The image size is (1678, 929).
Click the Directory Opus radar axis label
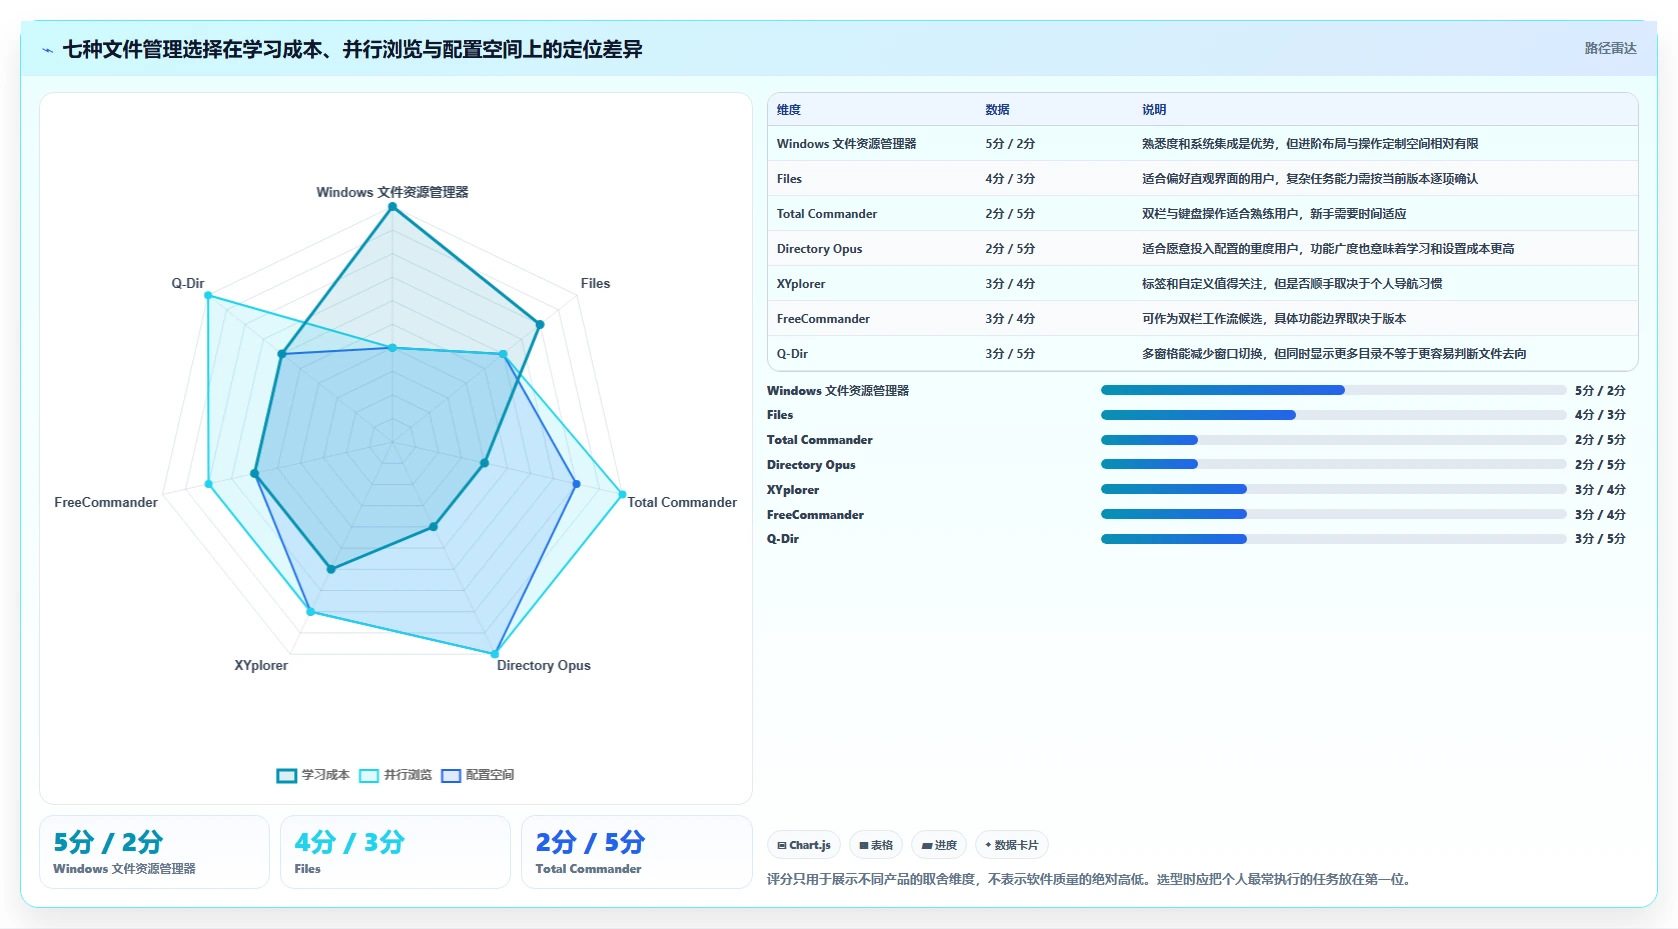click(x=543, y=665)
